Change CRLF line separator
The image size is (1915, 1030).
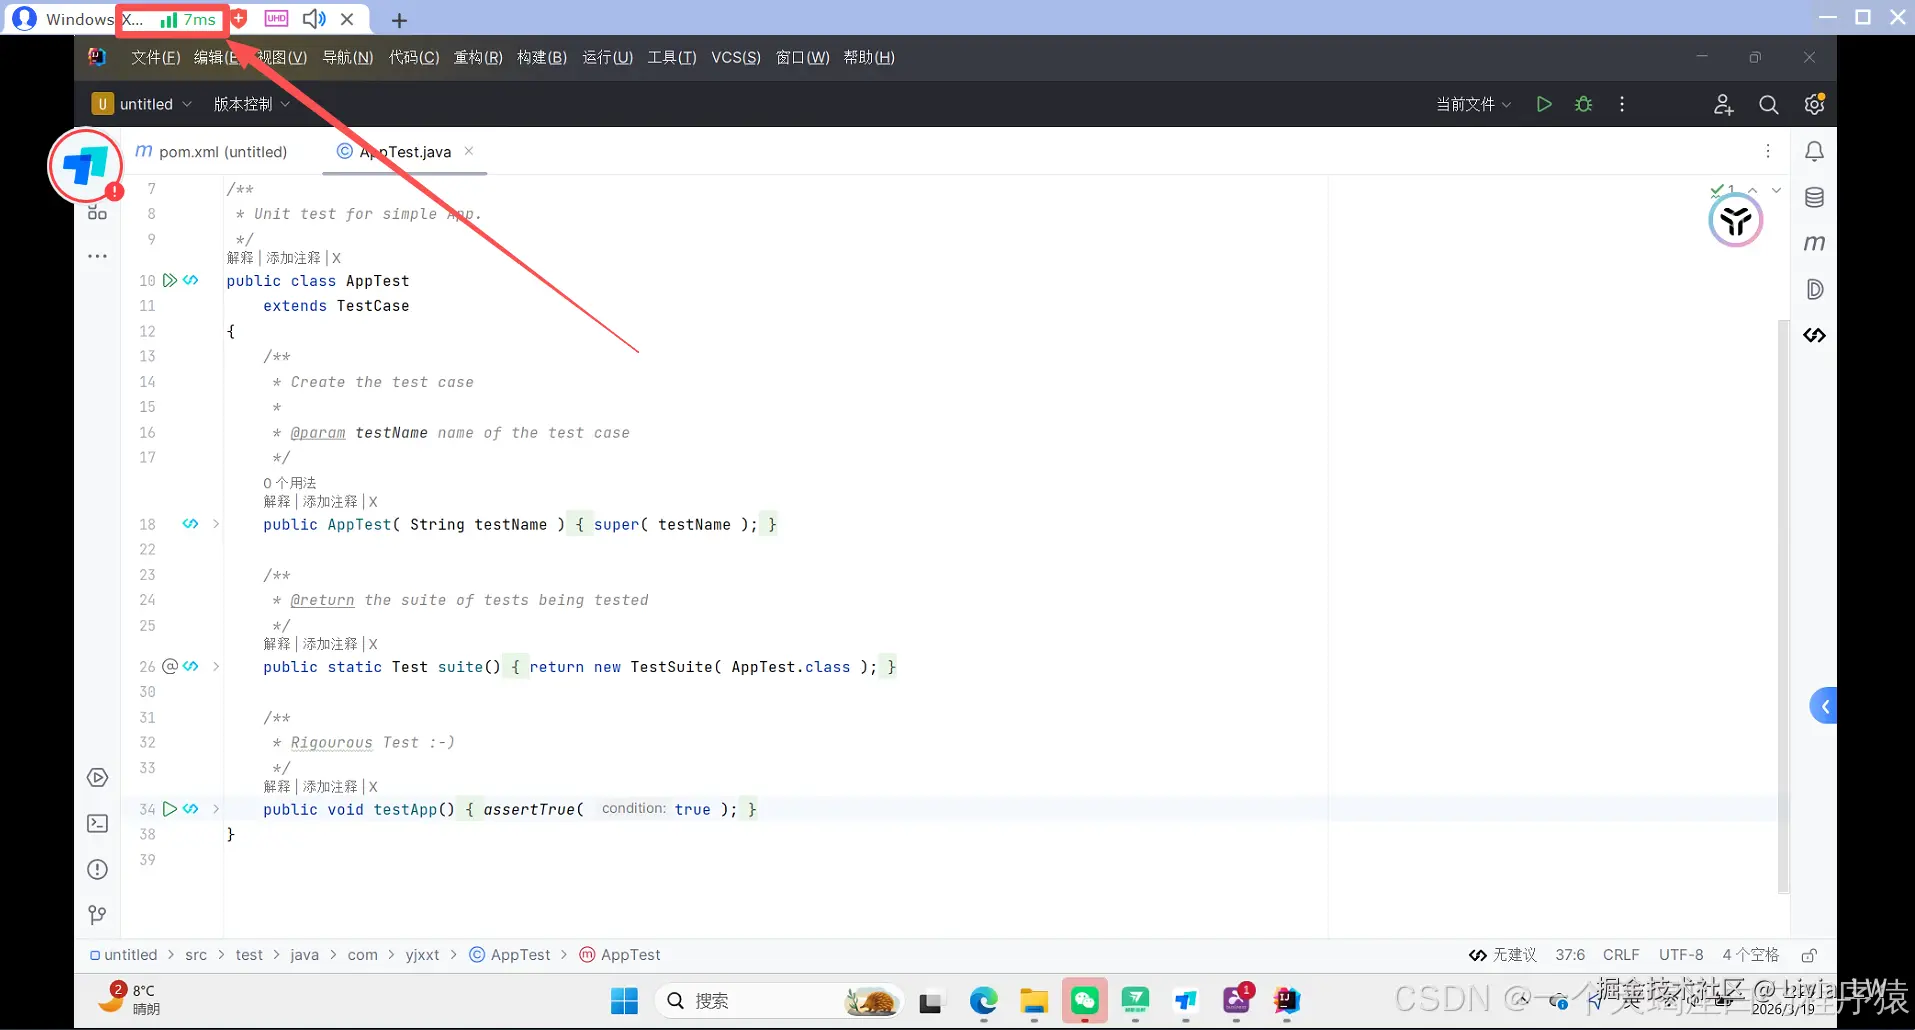[1621, 955]
